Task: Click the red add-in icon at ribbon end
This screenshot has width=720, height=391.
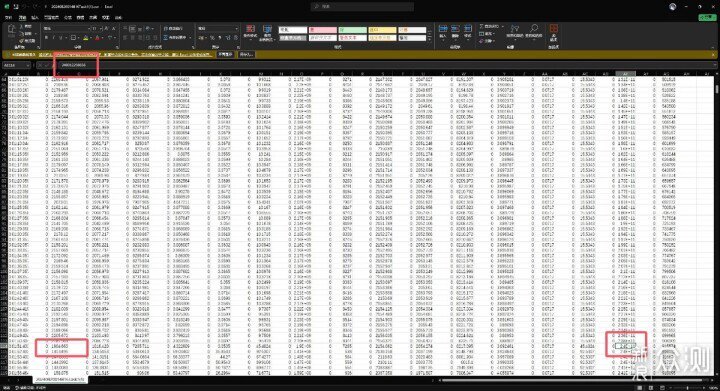Action: (554, 32)
